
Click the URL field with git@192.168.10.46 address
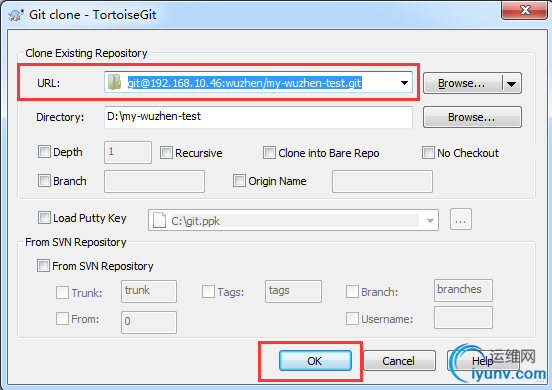pos(258,82)
